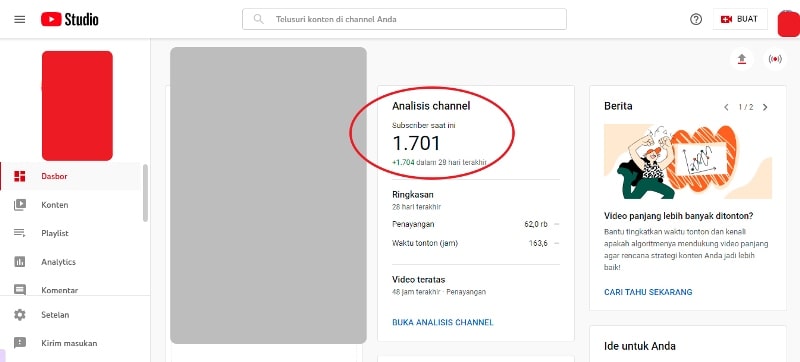The height and width of the screenshot is (362, 800).
Task: Click the sidebar vertical scrollbar
Action: (145, 193)
